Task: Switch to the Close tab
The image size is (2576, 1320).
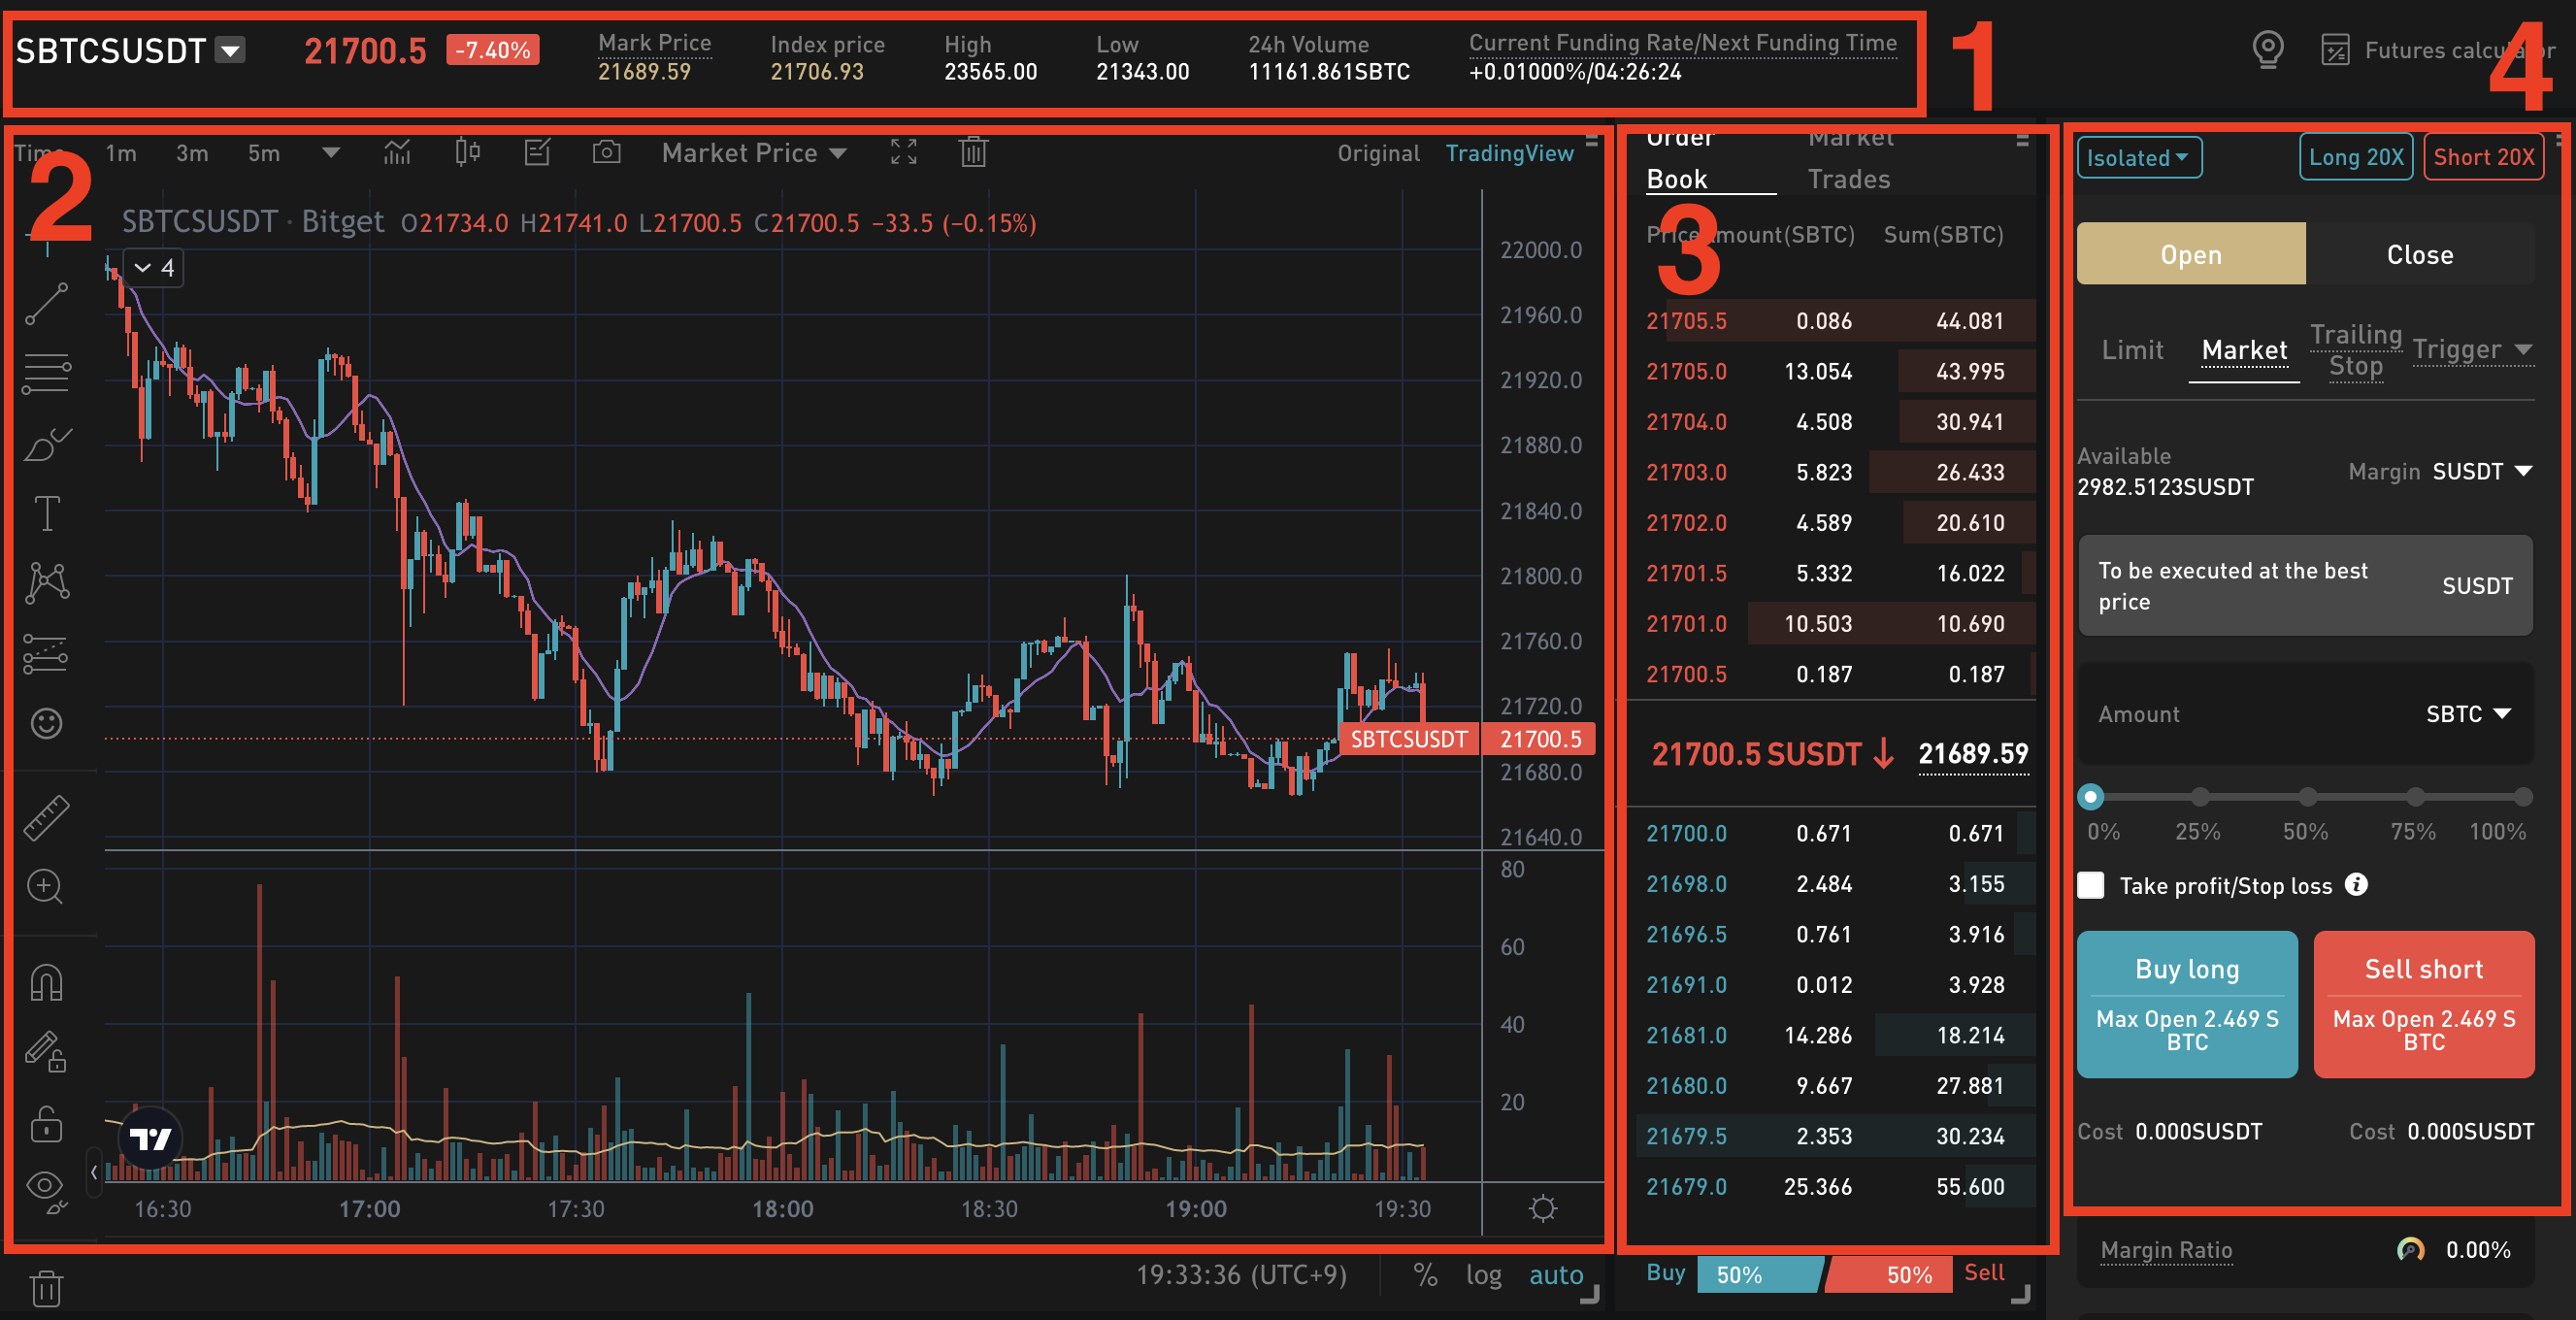Action: point(2420,254)
